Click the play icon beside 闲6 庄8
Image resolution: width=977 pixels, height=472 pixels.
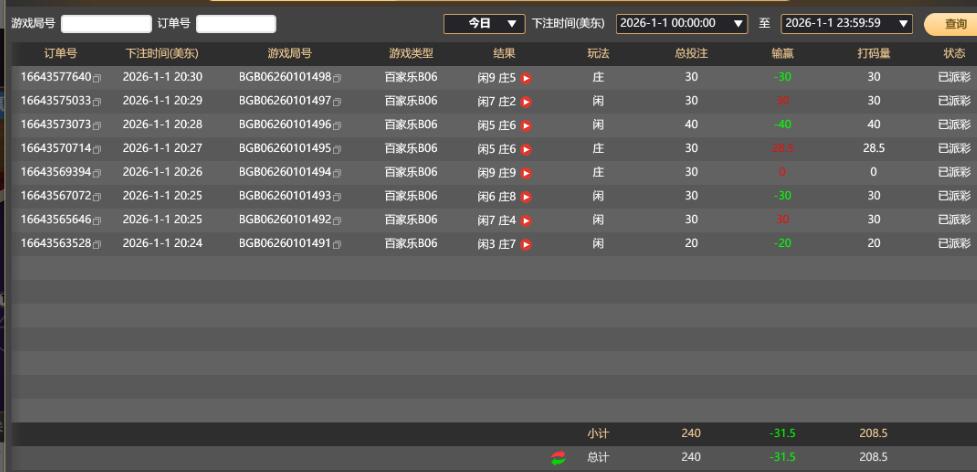[x=526, y=197]
